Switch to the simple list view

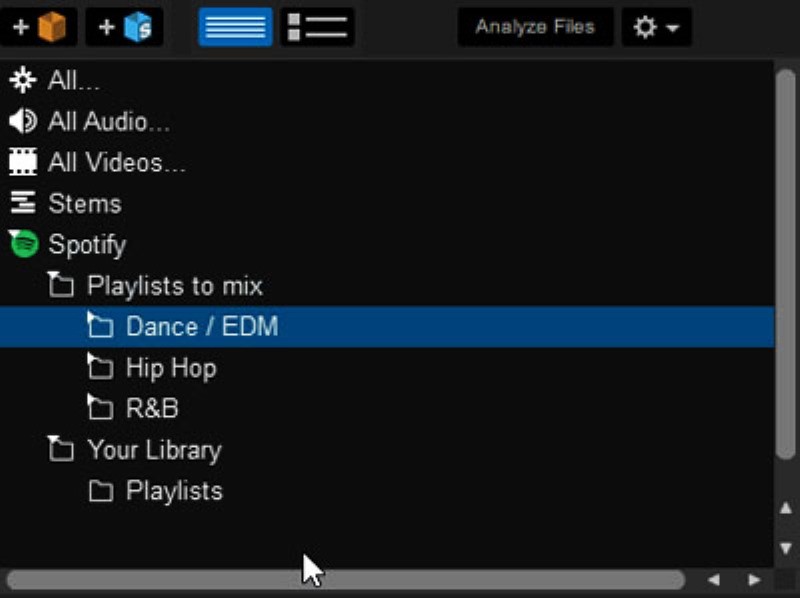pyautogui.click(x=235, y=27)
